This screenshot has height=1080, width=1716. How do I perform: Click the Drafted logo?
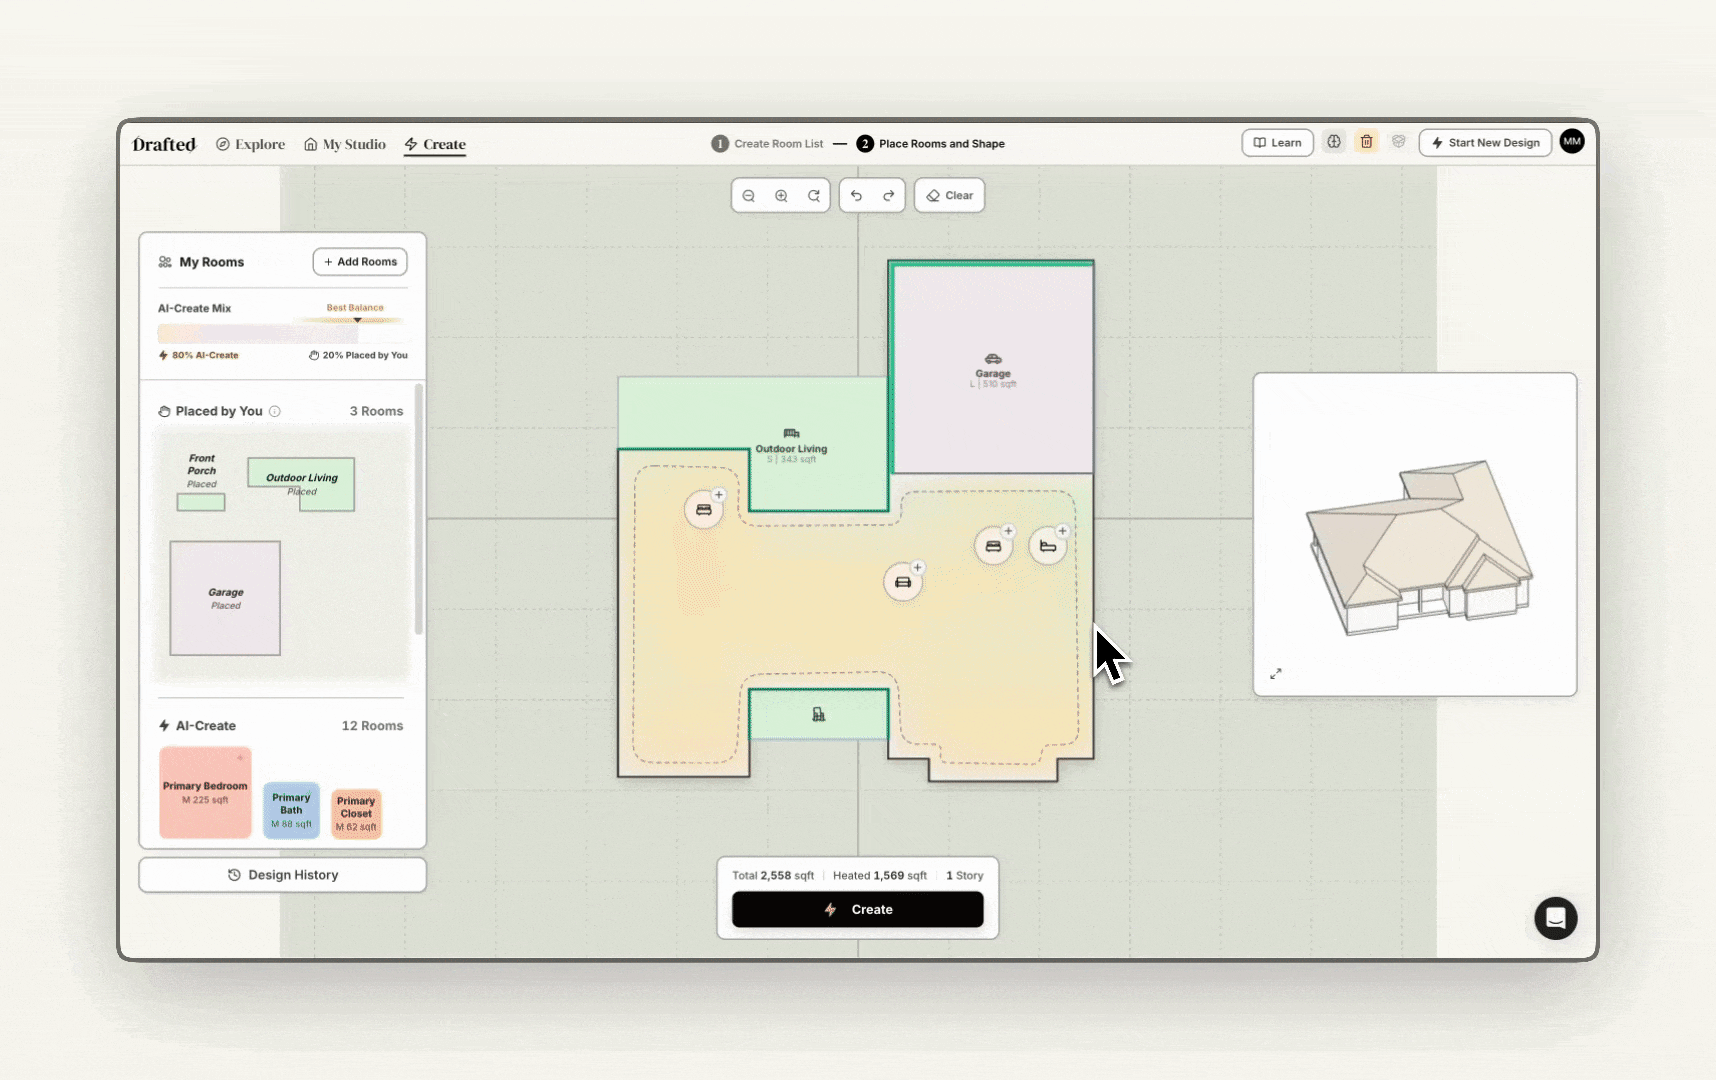(x=164, y=144)
